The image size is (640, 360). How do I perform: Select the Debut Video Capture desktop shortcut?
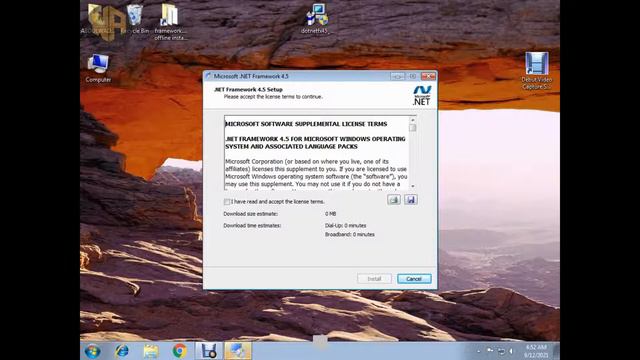pos(537,71)
